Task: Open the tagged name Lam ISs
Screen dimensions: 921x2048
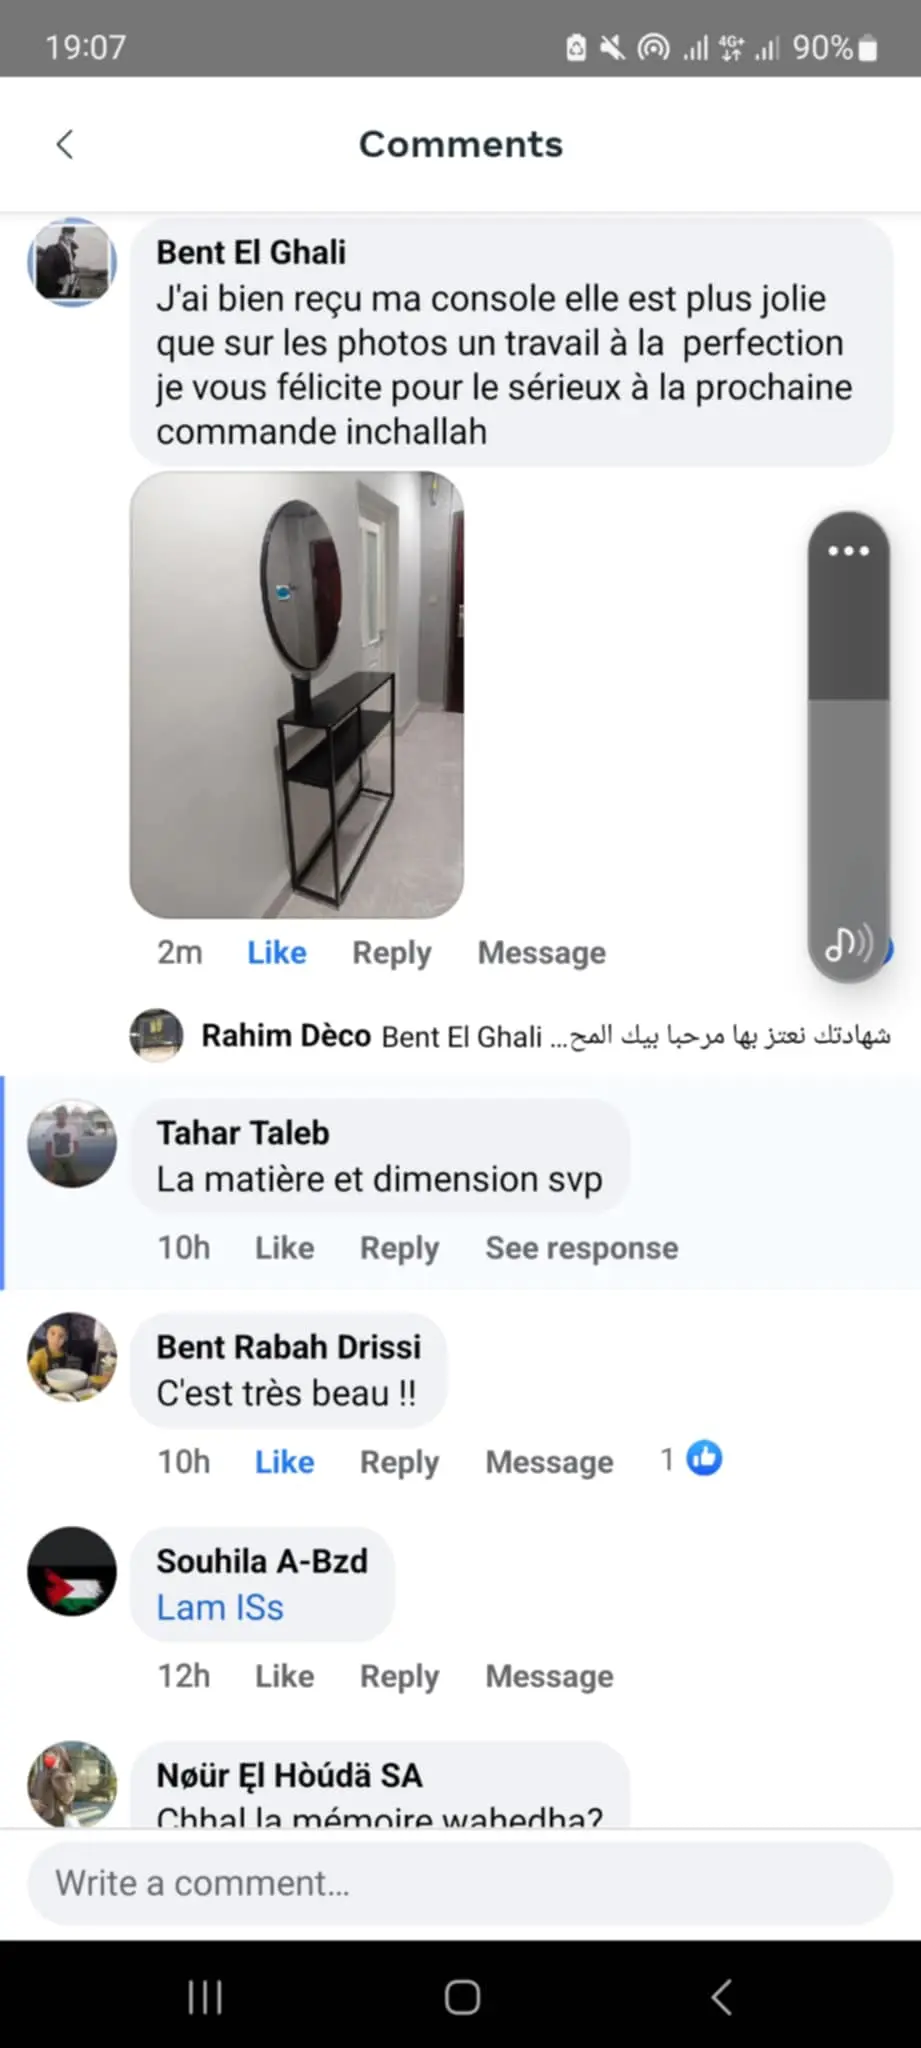Action: [220, 1607]
